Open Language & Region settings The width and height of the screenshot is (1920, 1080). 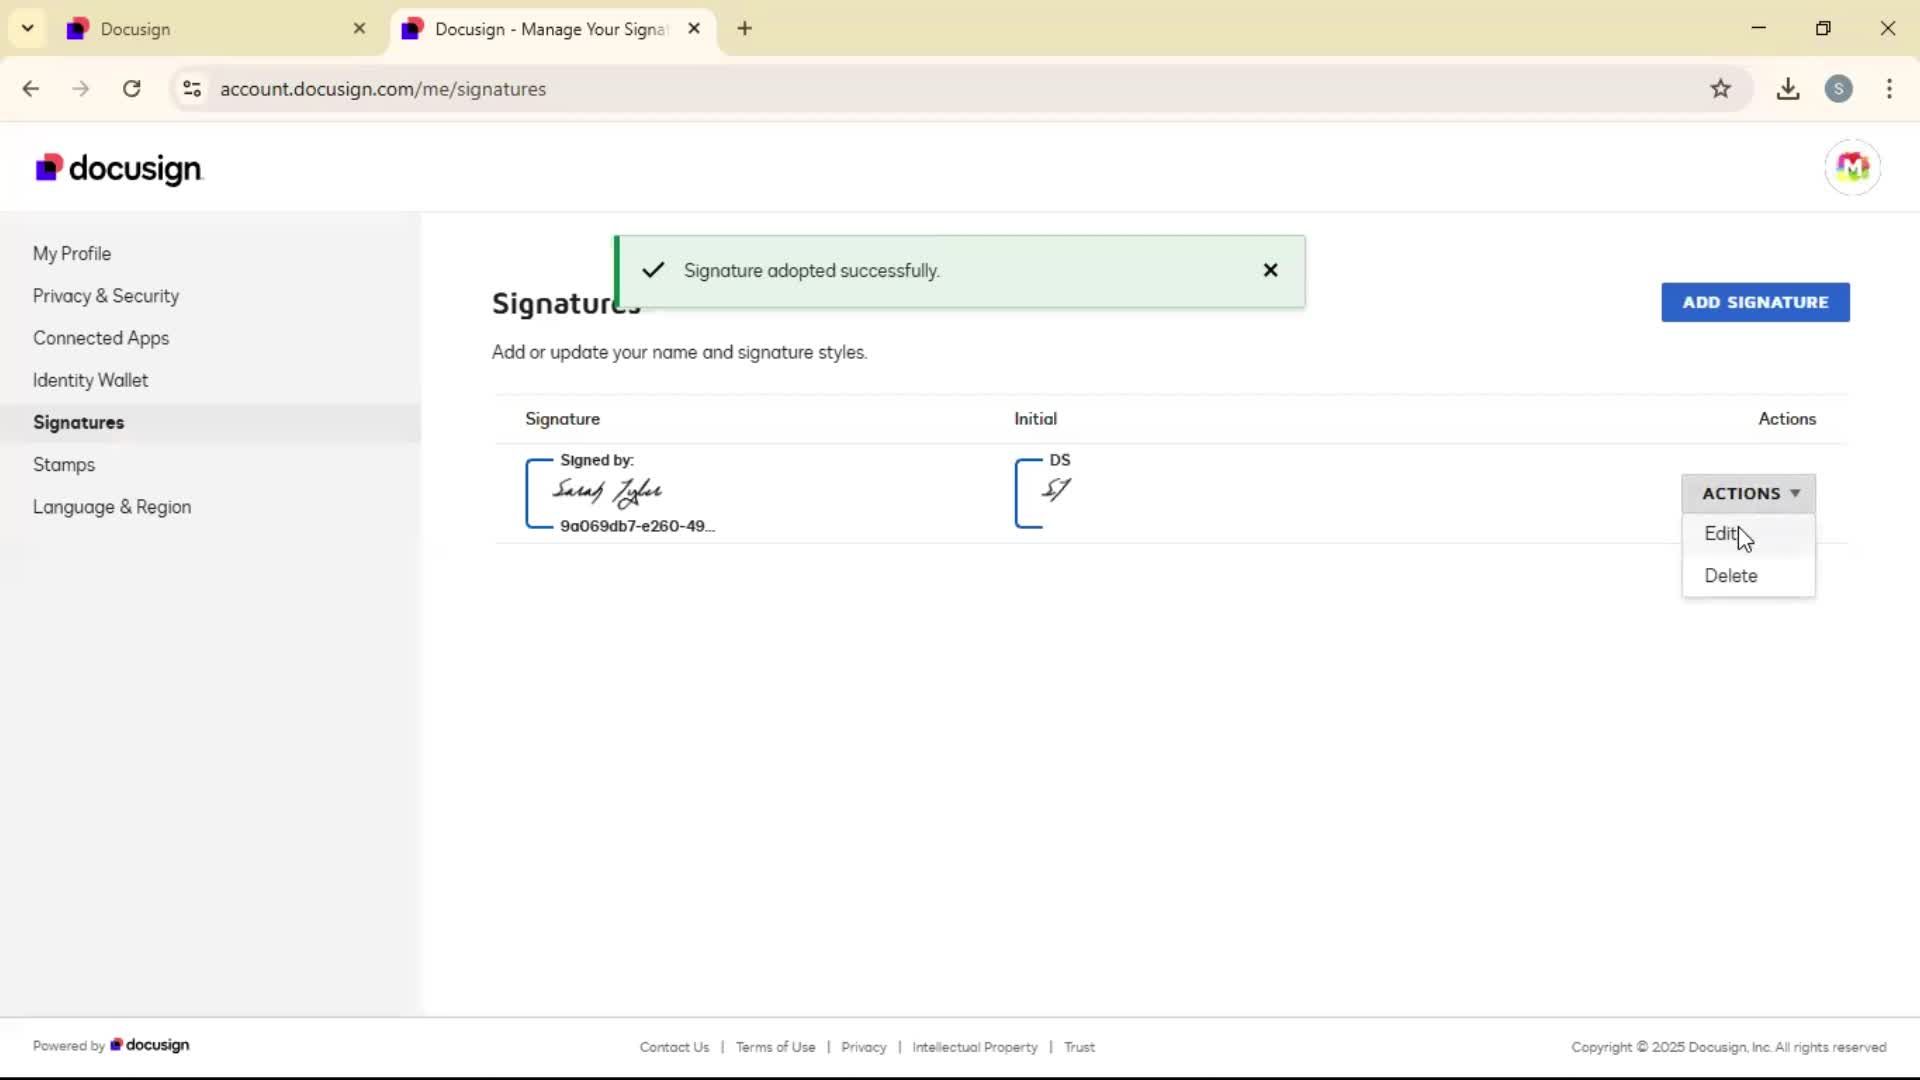(112, 507)
